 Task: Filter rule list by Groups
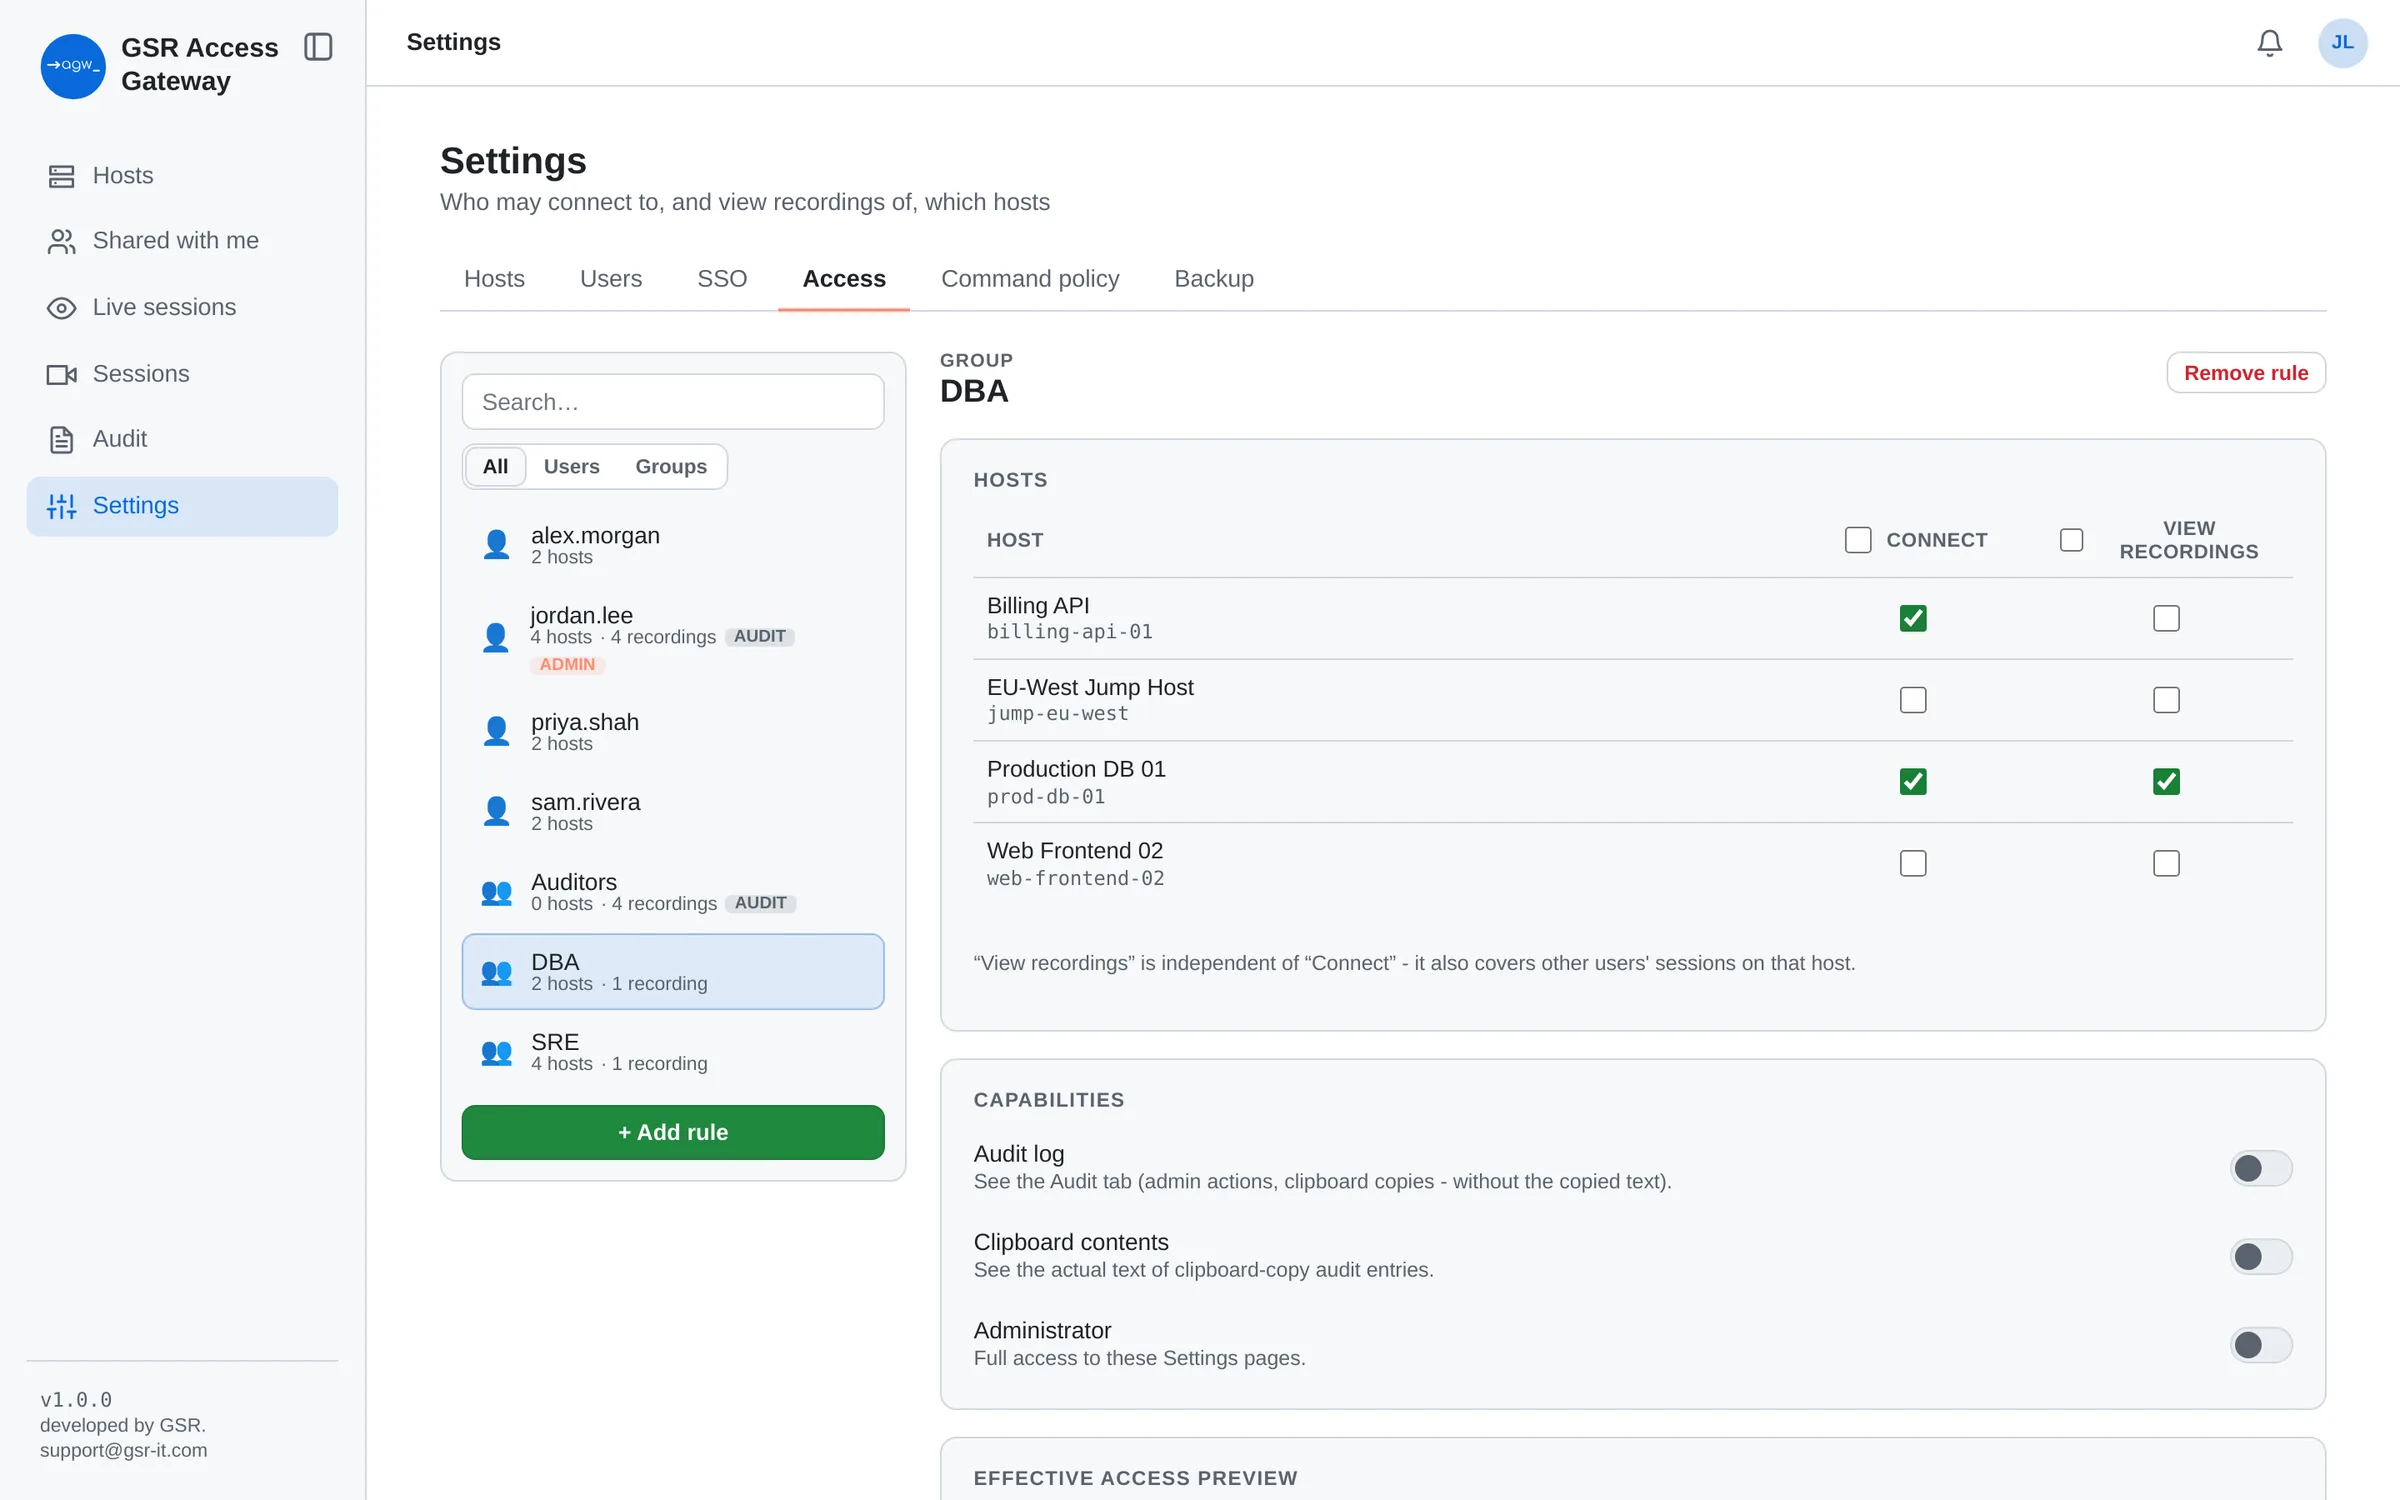pos(671,467)
